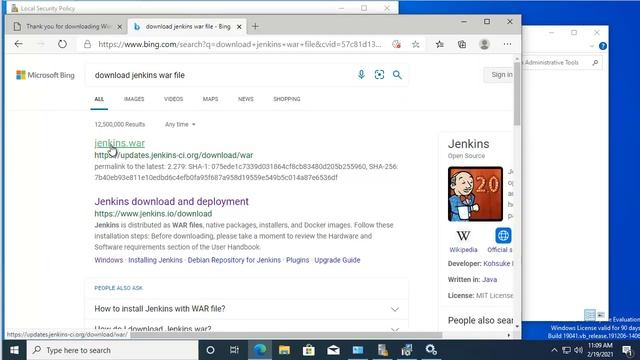This screenshot has height=360, width=640.
Task: Reload the Bing search page
Action: point(62,44)
